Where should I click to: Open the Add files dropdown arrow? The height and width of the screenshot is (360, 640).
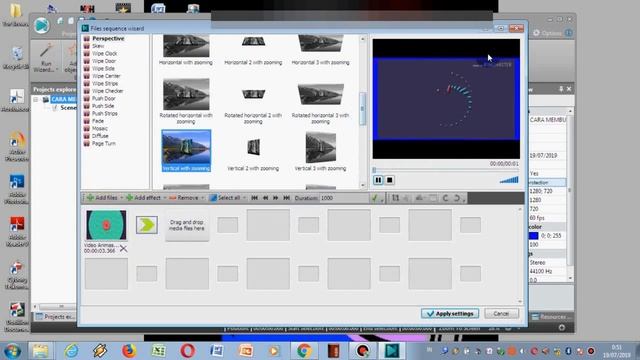point(122,198)
